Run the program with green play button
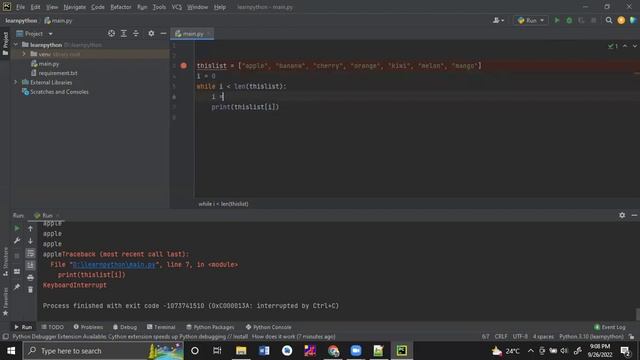 click(x=557, y=20)
